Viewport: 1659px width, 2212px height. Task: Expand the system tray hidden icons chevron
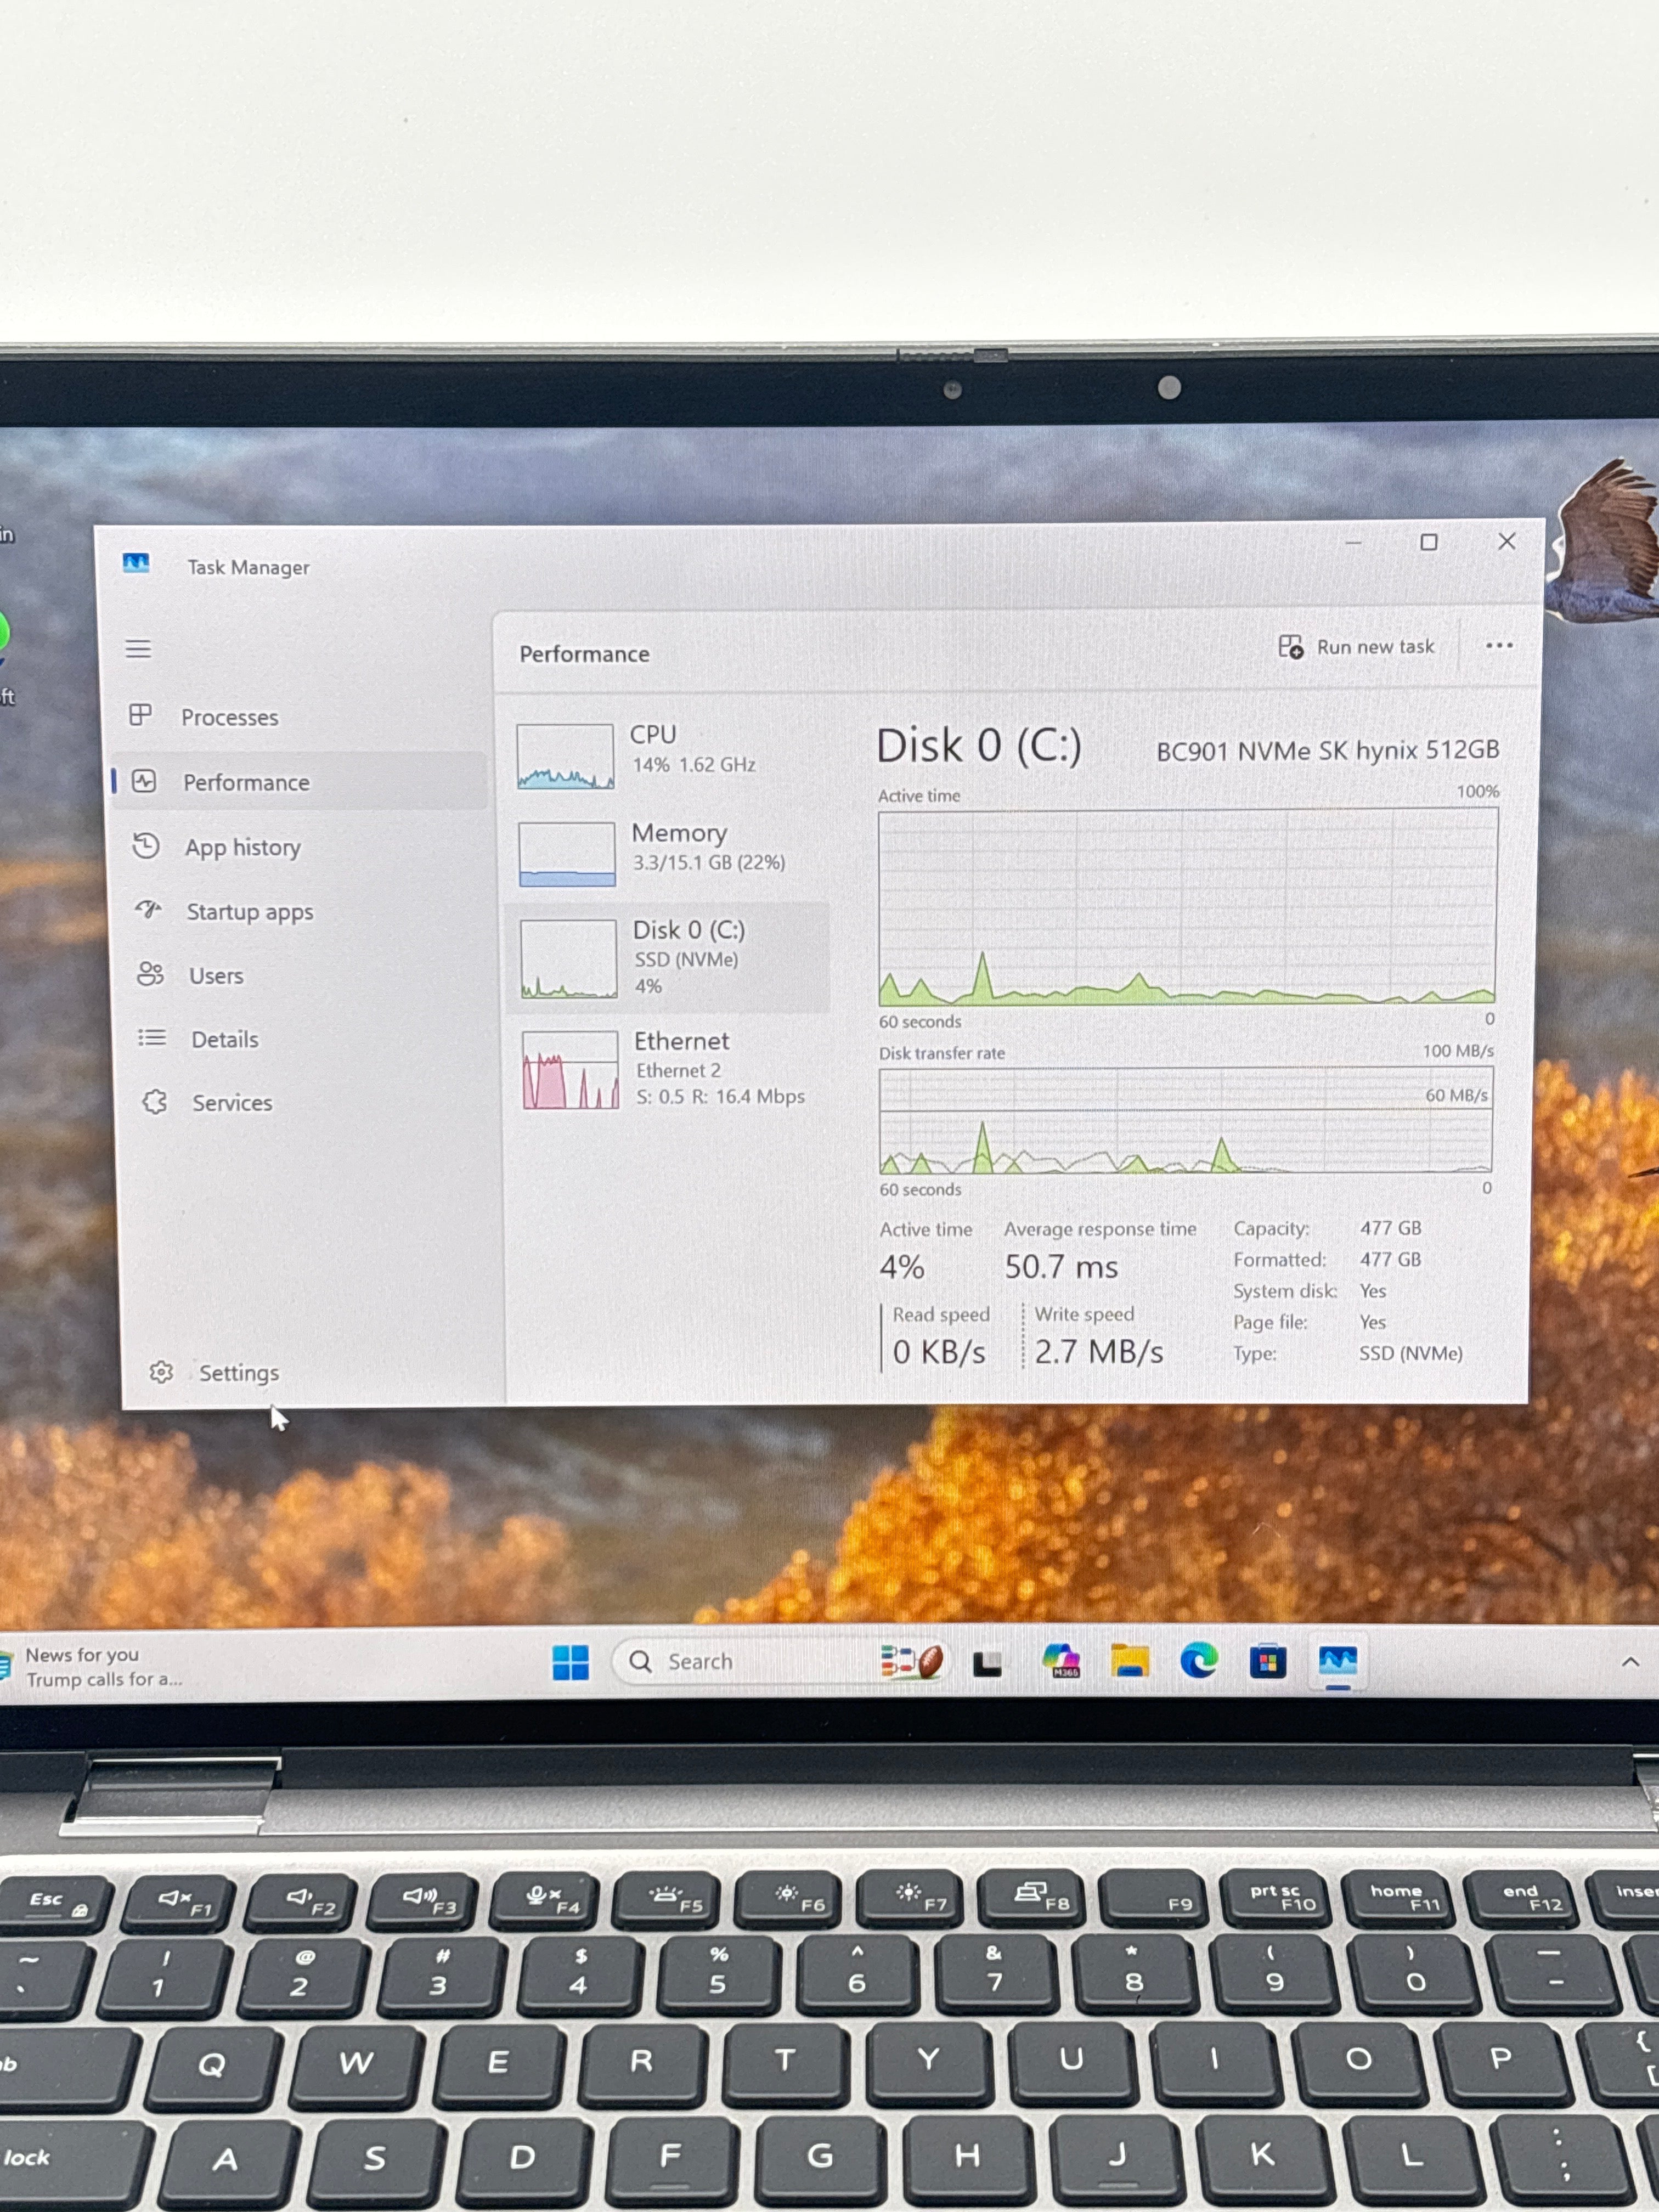1630,1662
